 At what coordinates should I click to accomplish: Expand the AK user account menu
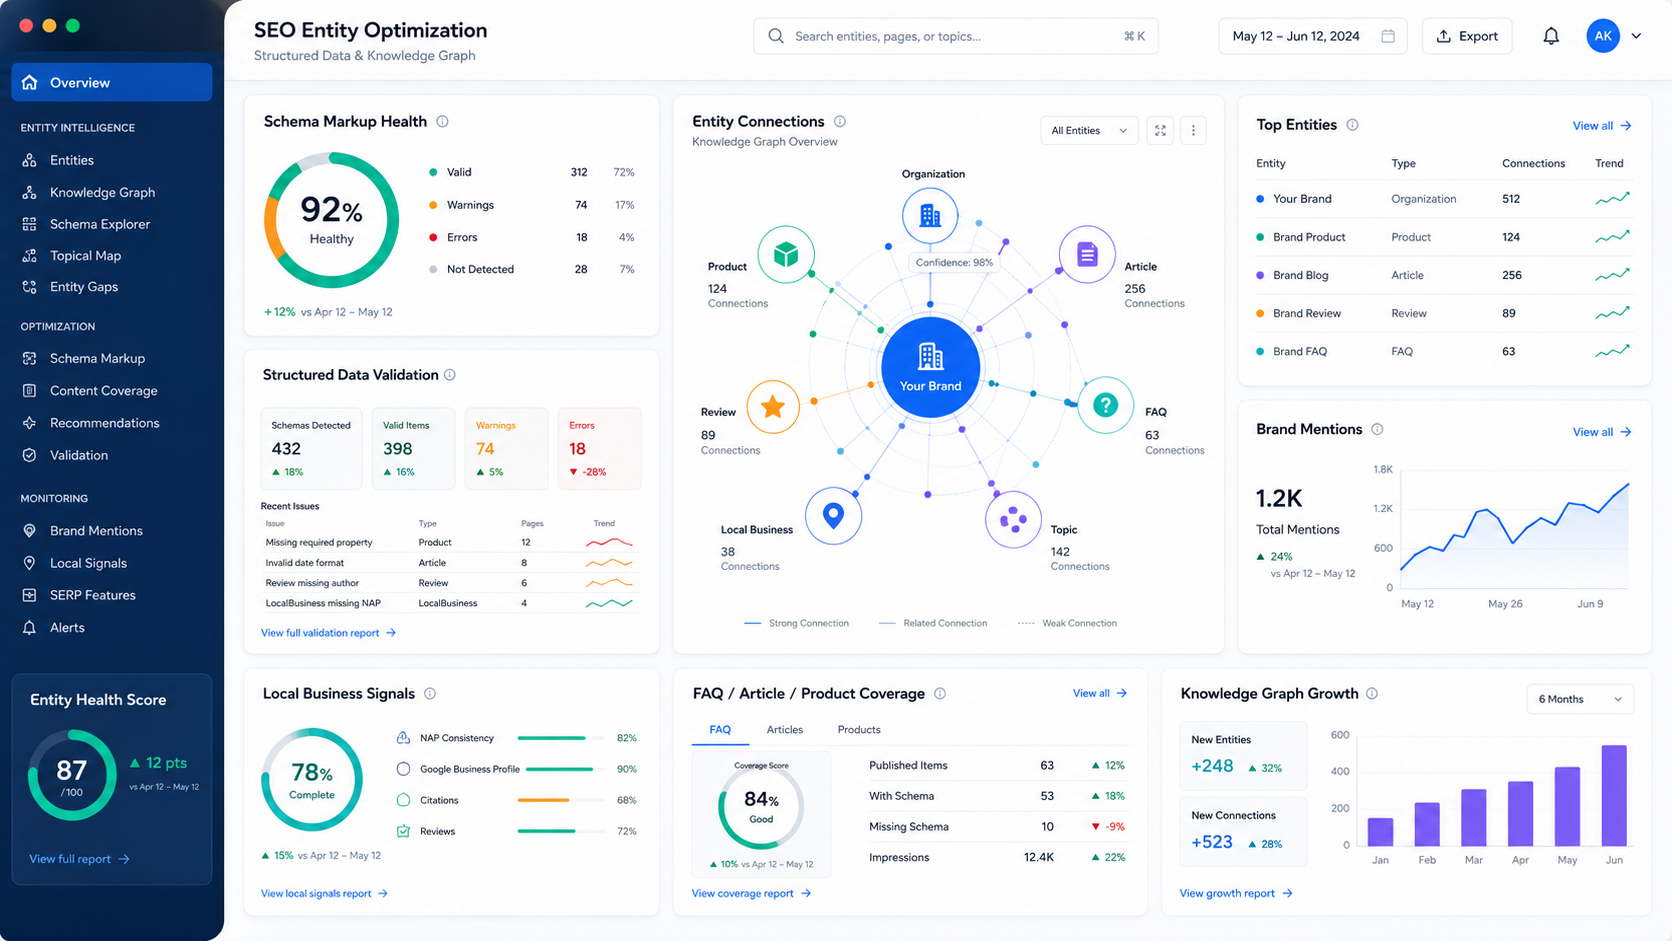pyautogui.click(x=1614, y=36)
